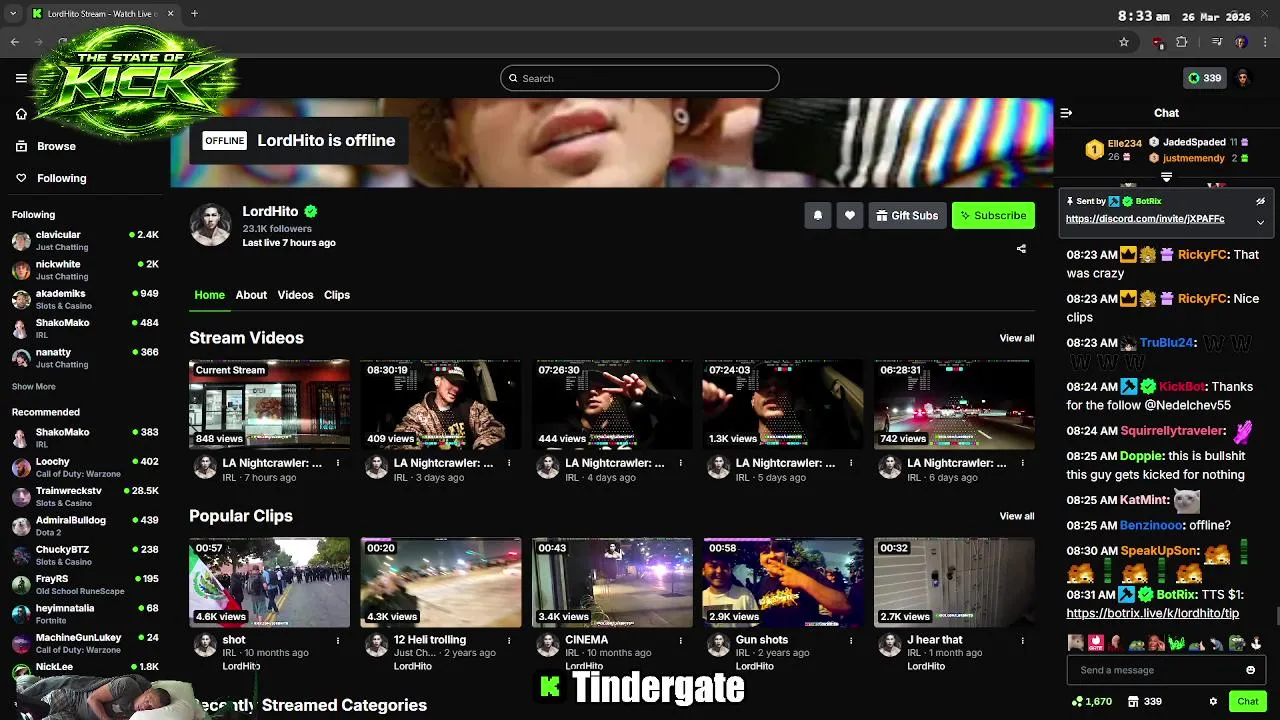Open Following in the sidebar
1280x720 pixels.
(61, 178)
